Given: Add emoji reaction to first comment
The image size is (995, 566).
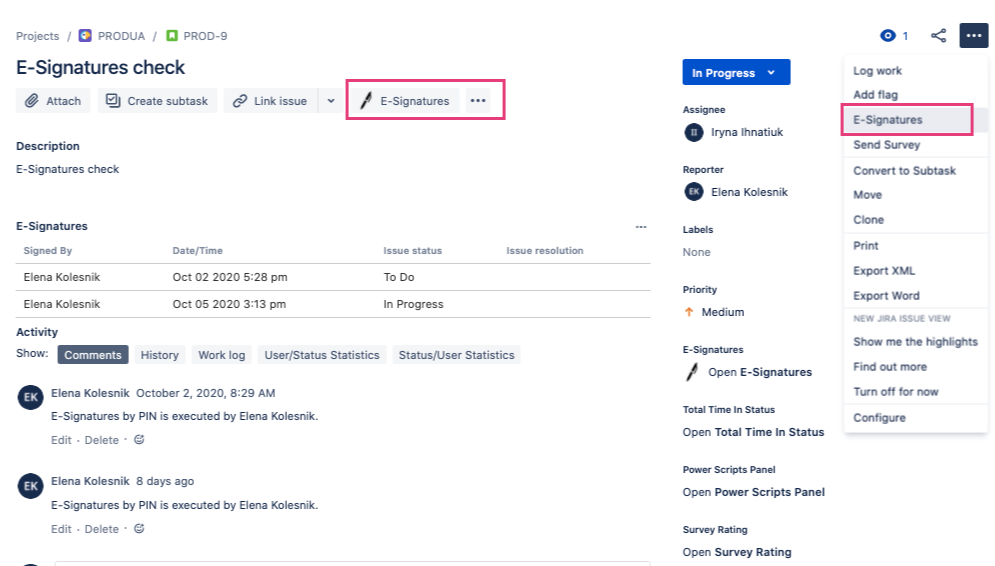Looking at the screenshot, I should point(139,439).
